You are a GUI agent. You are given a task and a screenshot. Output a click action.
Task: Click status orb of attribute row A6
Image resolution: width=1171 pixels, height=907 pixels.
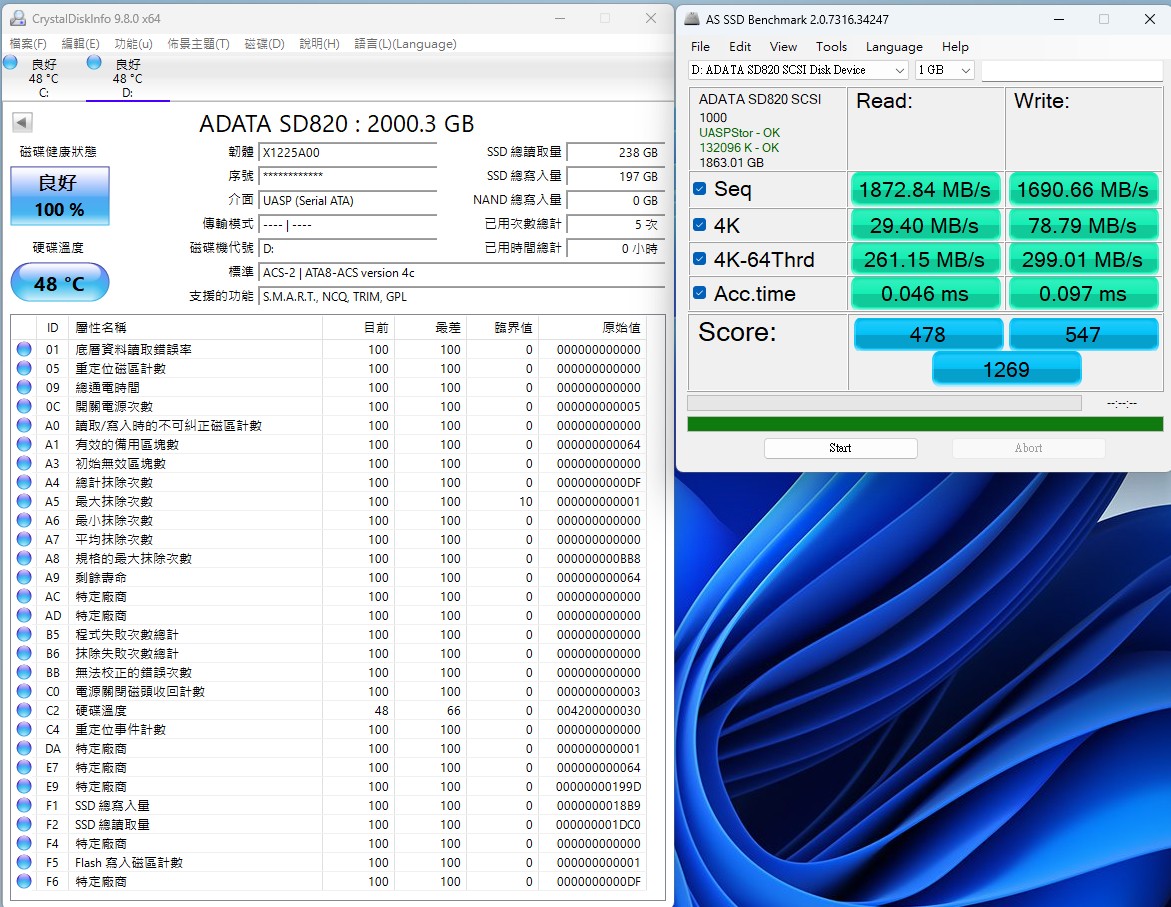click(24, 520)
